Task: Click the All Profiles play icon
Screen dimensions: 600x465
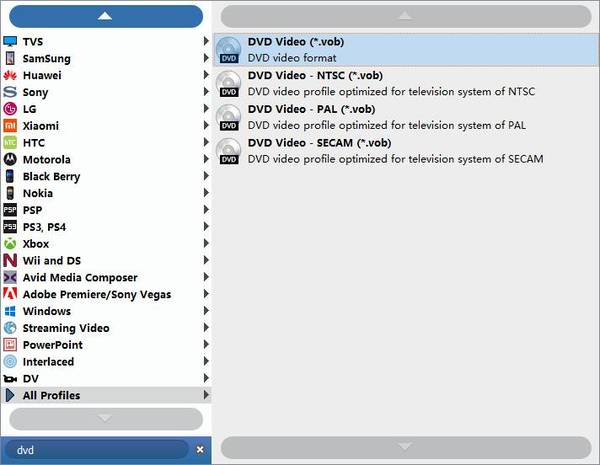Action: [x=10, y=395]
